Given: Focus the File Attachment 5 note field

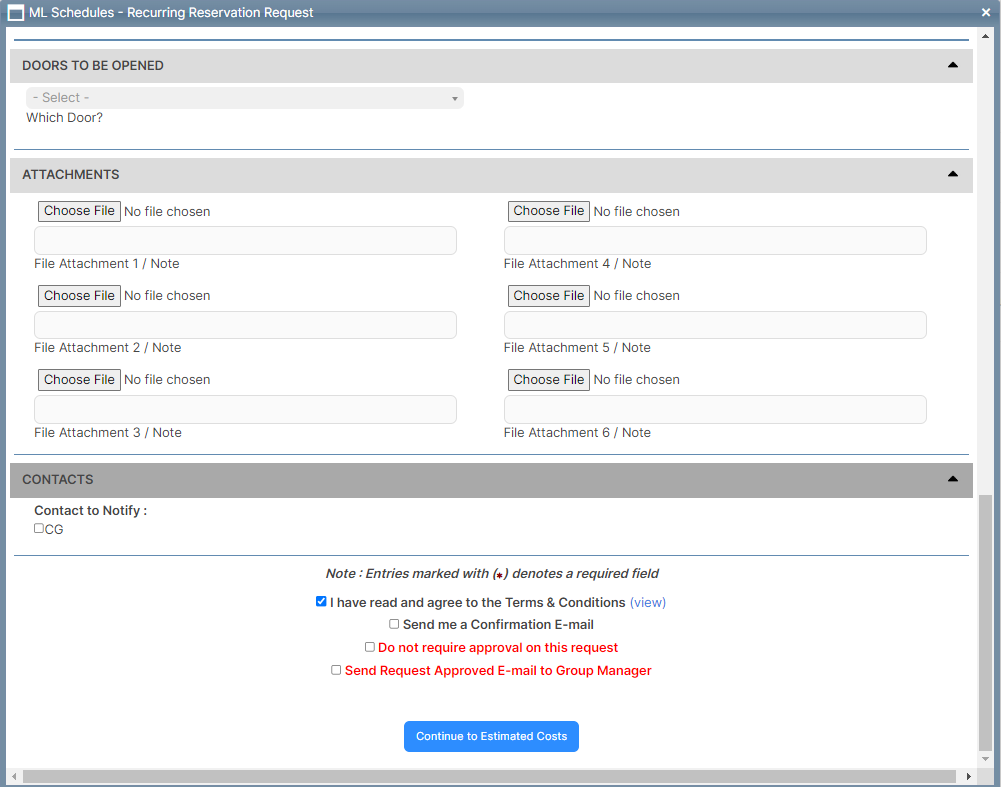Looking at the screenshot, I should [715, 325].
